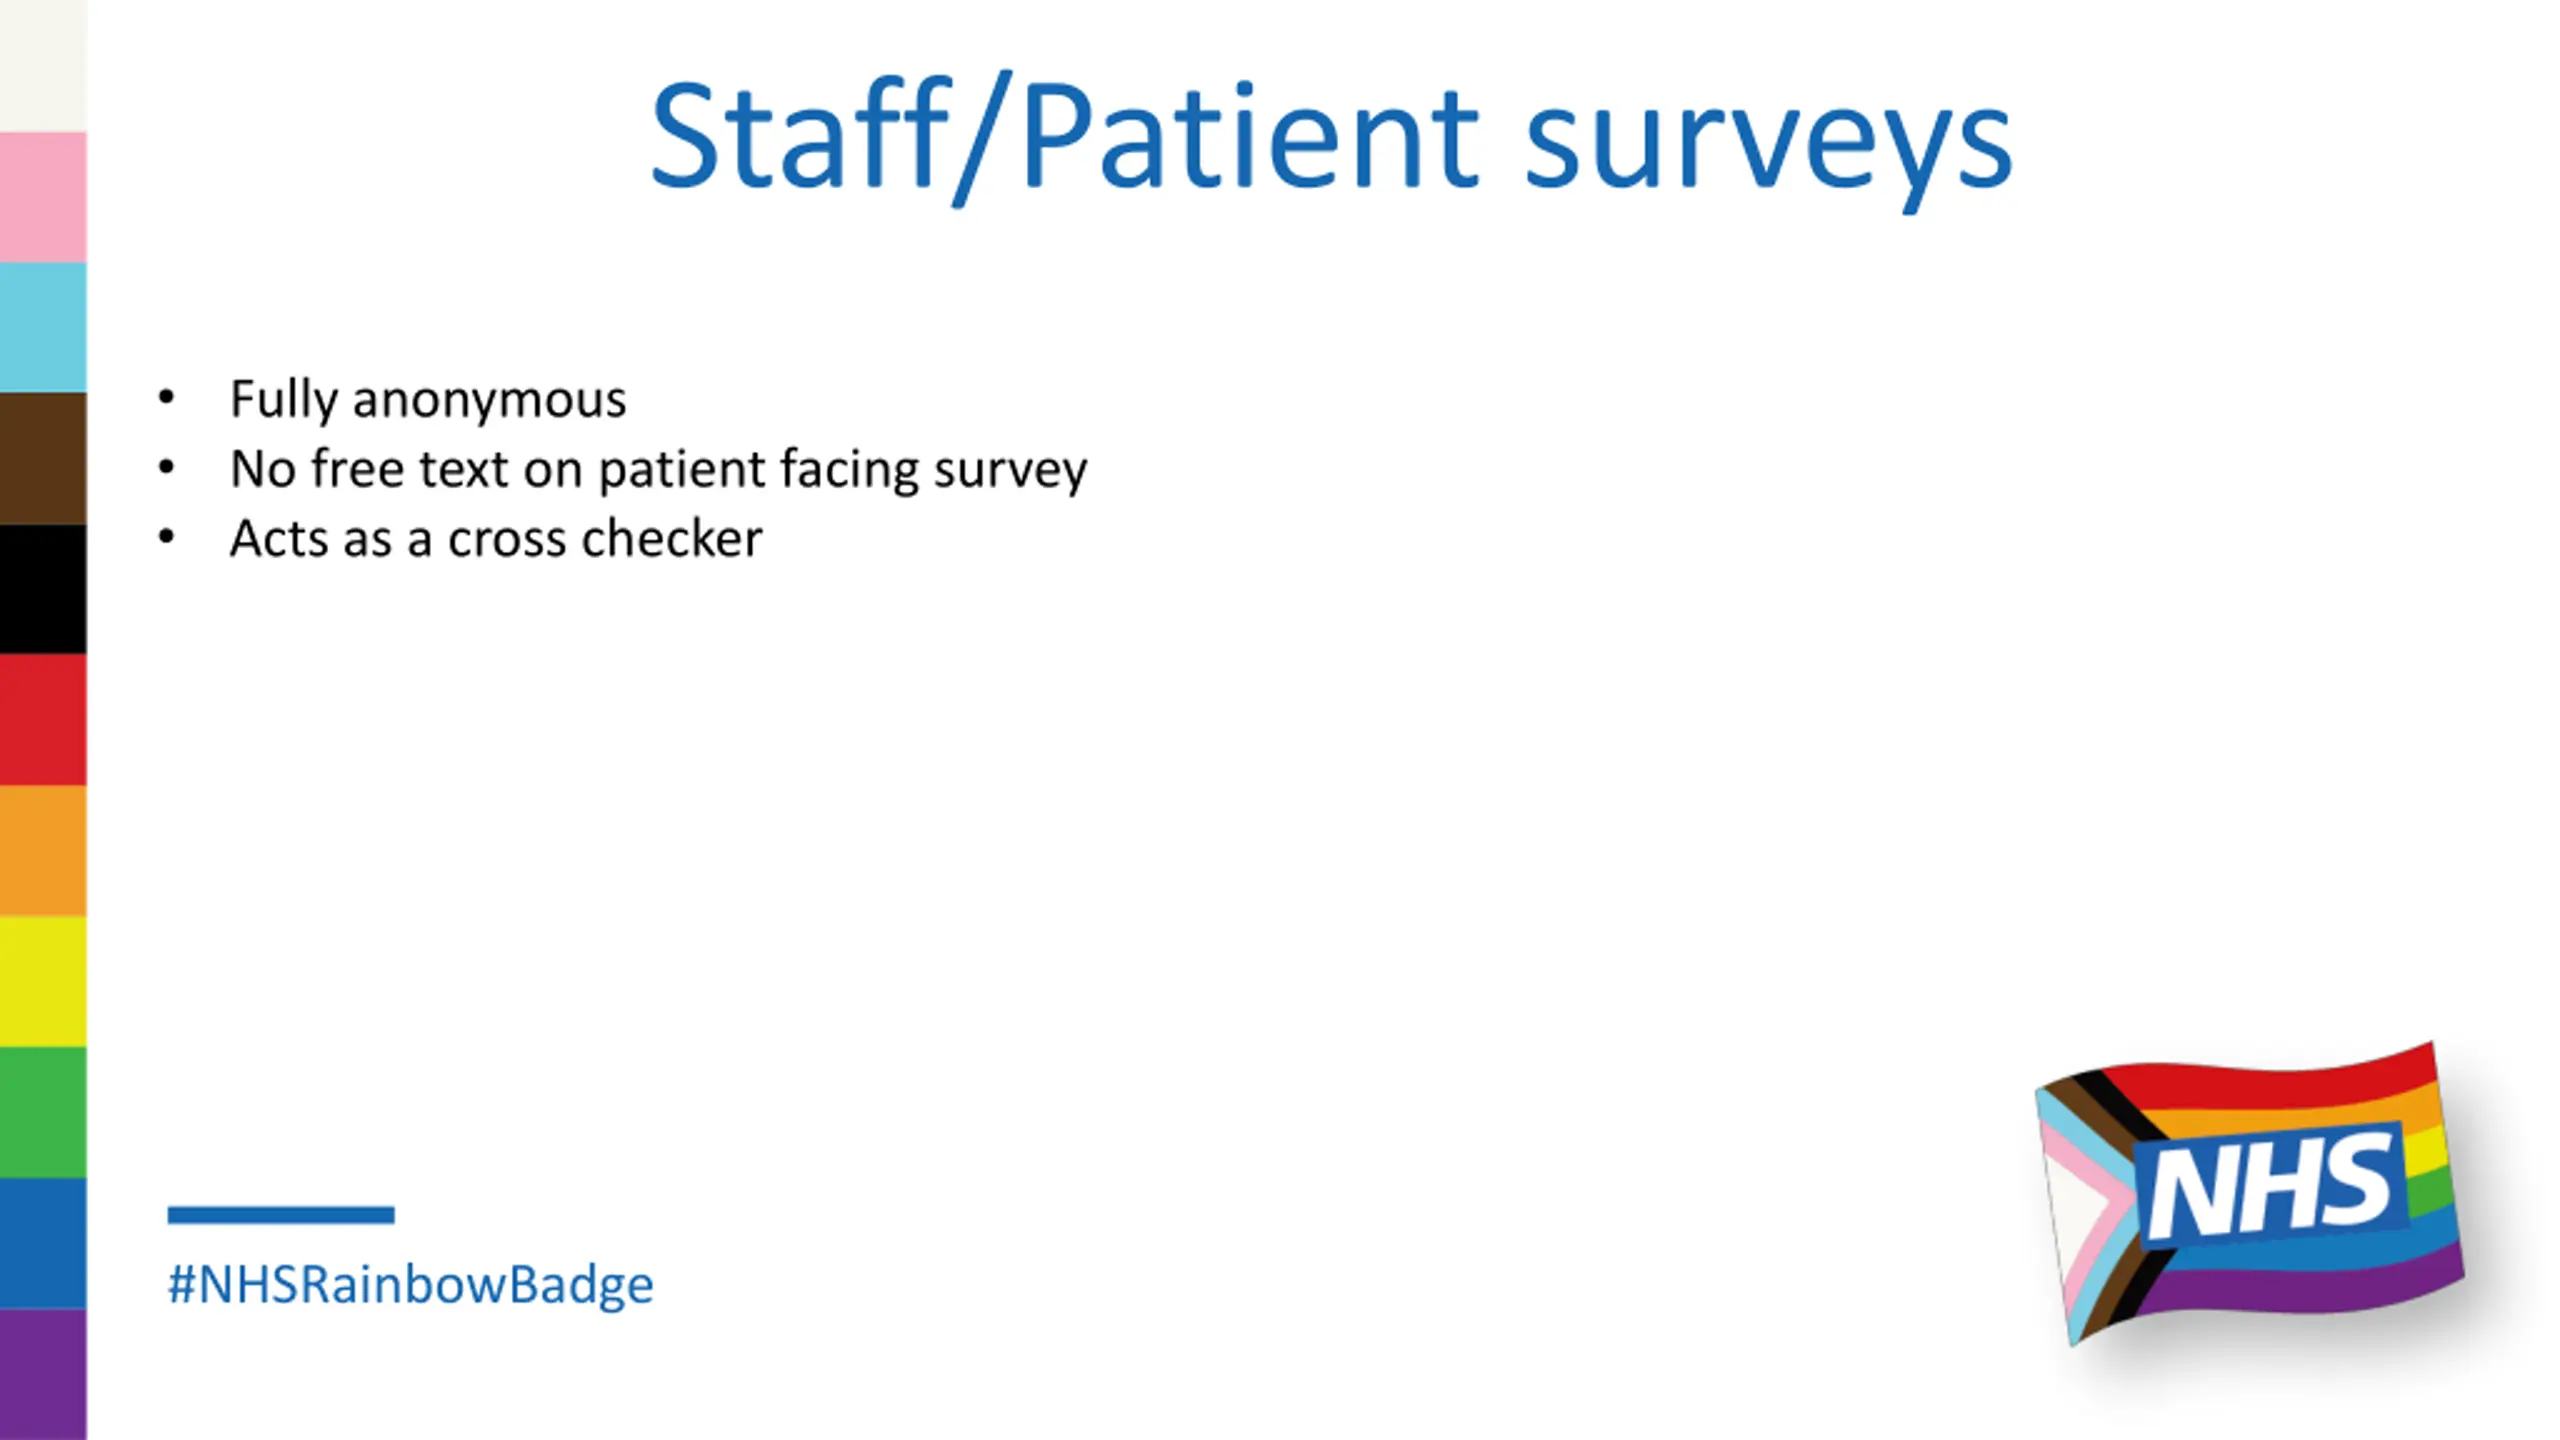Click the pink stripe in left sidebar
The height and width of the screenshot is (1440, 2560).
(43, 197)
